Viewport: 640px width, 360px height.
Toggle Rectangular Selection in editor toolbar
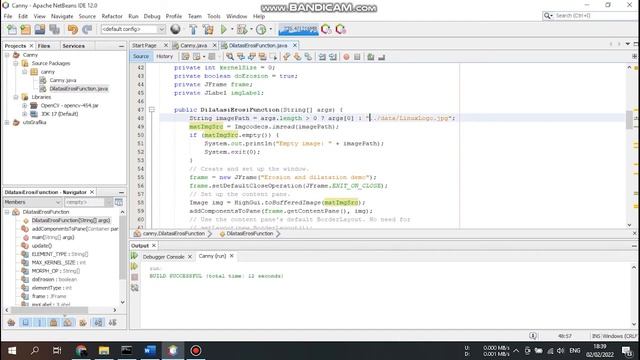point(273,57)
